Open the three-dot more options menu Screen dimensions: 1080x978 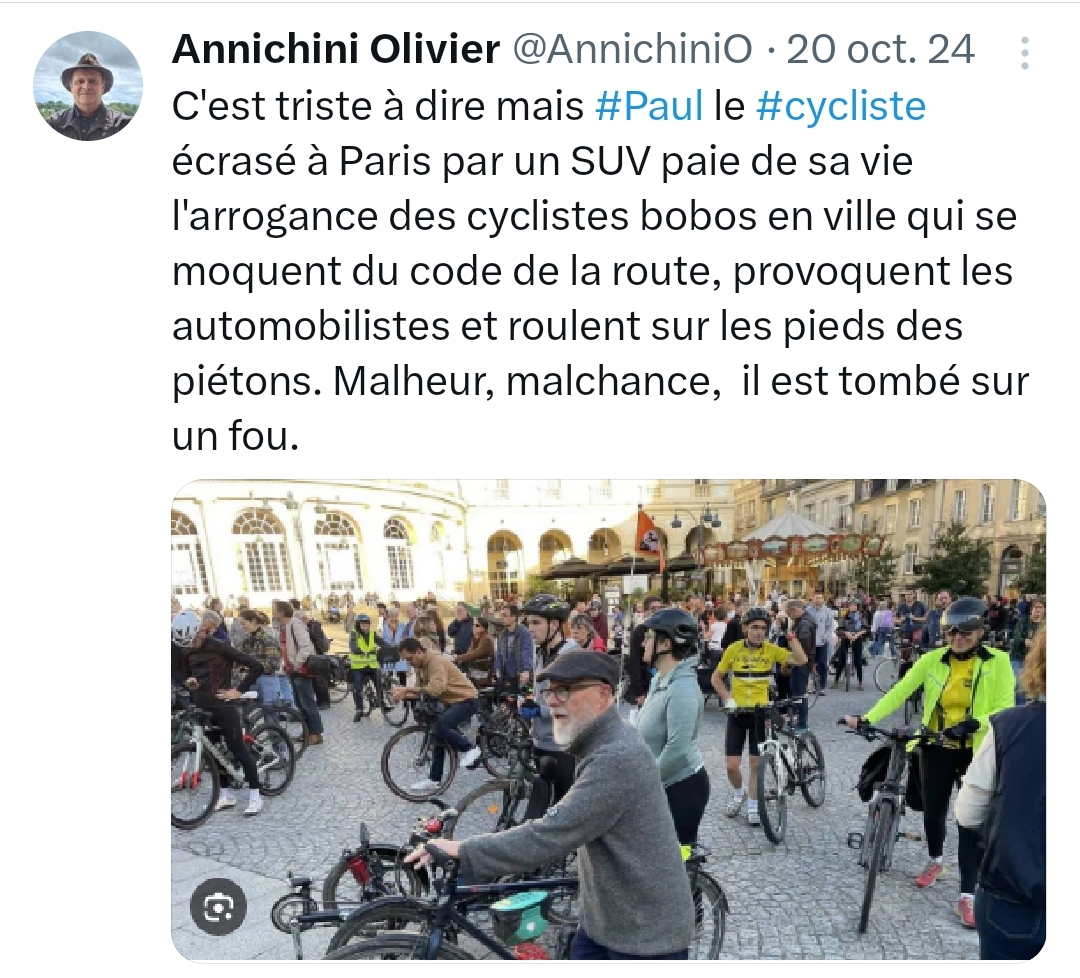[x=1025, y=52]
